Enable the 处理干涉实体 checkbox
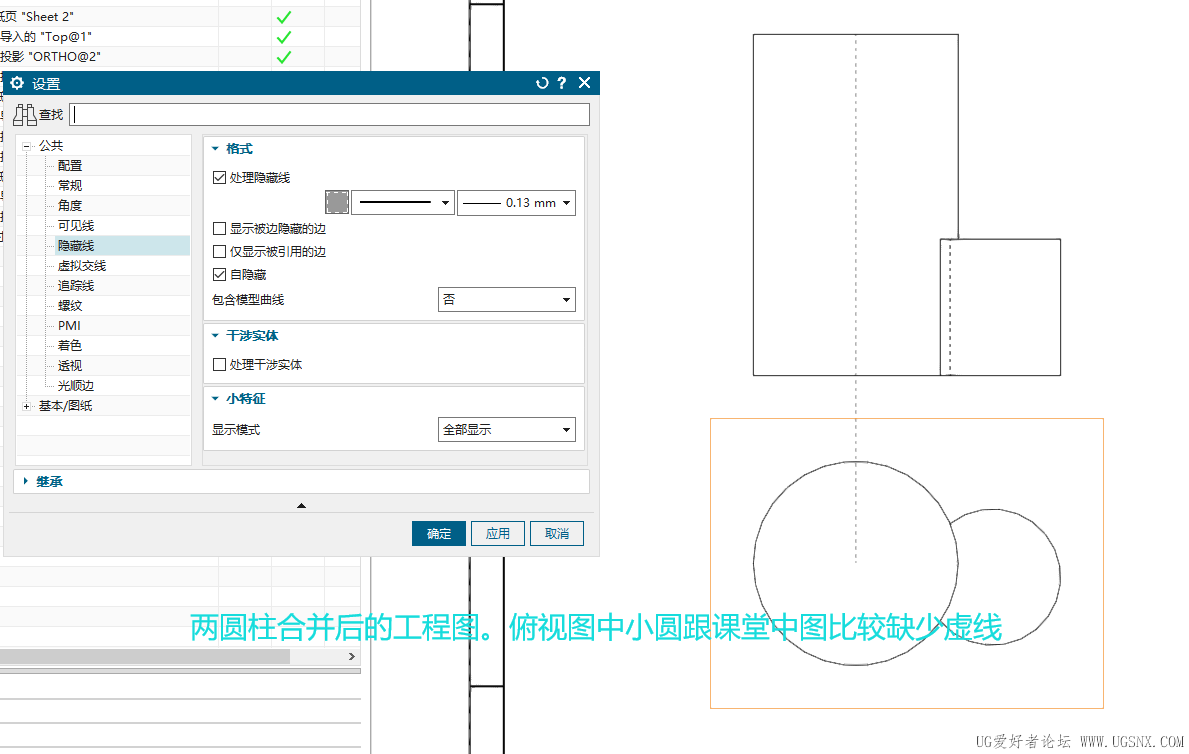The width and height of the screenshot is (1189, 754). [x=219, y=364]
